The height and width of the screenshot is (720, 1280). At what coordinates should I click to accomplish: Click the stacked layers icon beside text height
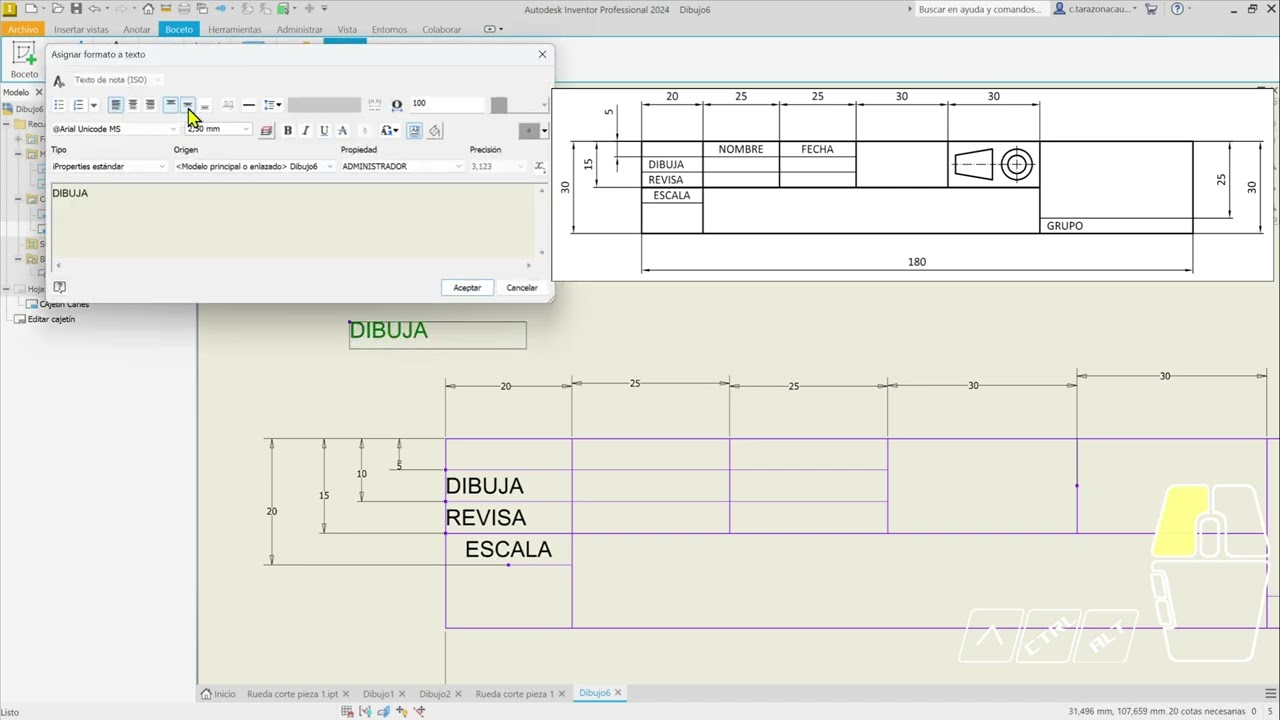[x=266, y=130]
